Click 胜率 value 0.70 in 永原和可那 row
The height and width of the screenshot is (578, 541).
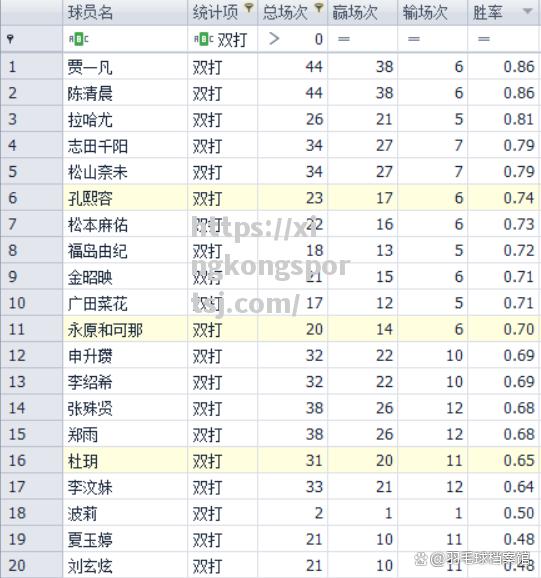519,329
